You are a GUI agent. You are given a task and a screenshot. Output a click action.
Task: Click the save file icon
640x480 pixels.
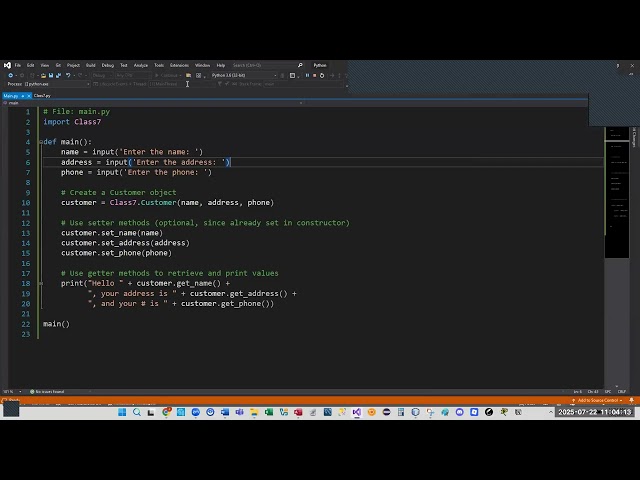coord(51,76)
